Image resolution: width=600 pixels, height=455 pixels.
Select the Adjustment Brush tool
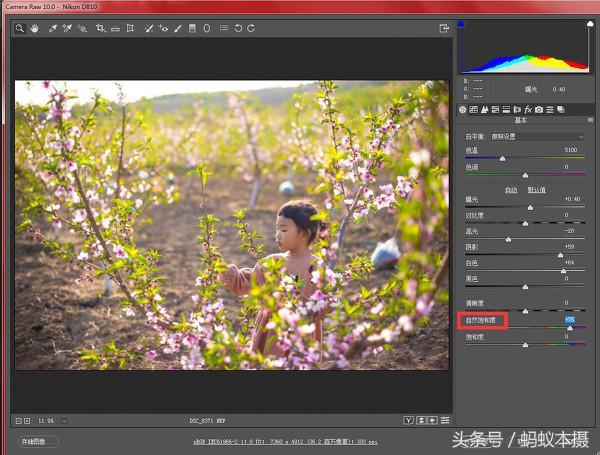(178, 28)
